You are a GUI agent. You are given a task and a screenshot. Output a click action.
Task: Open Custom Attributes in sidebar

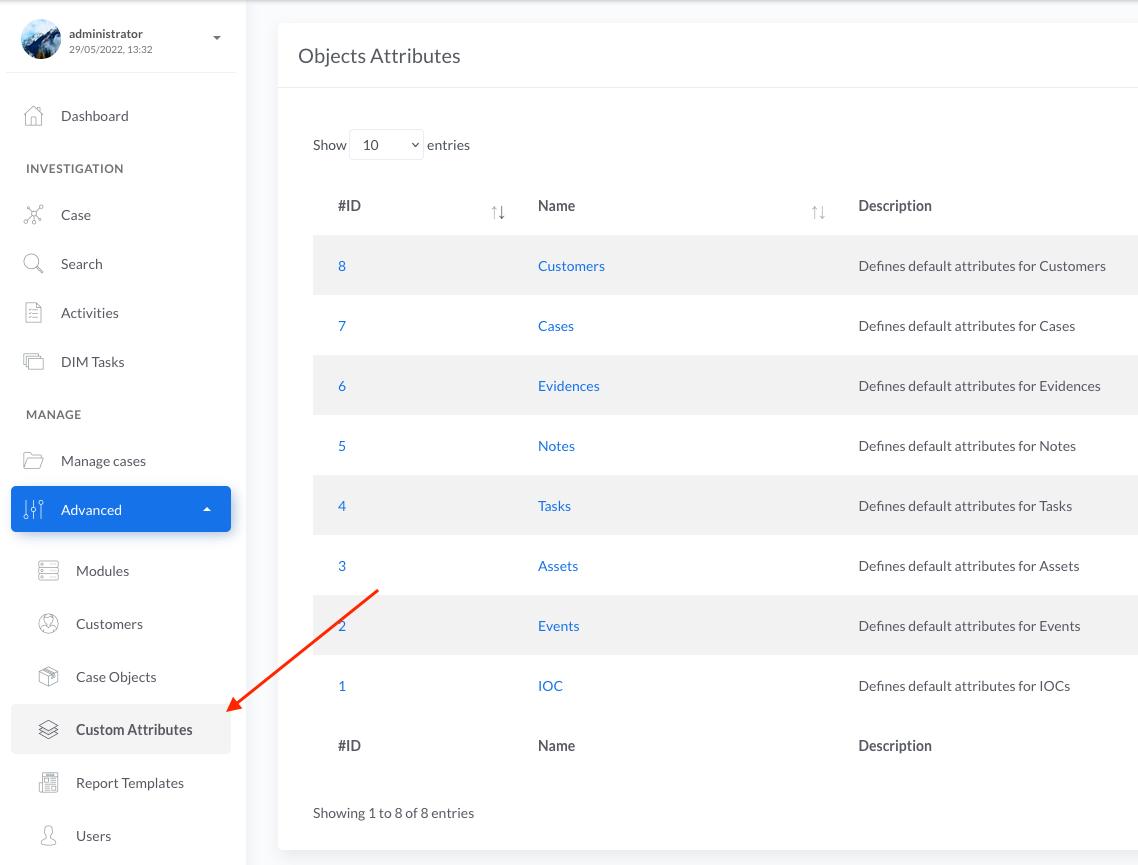click(134, 730)
